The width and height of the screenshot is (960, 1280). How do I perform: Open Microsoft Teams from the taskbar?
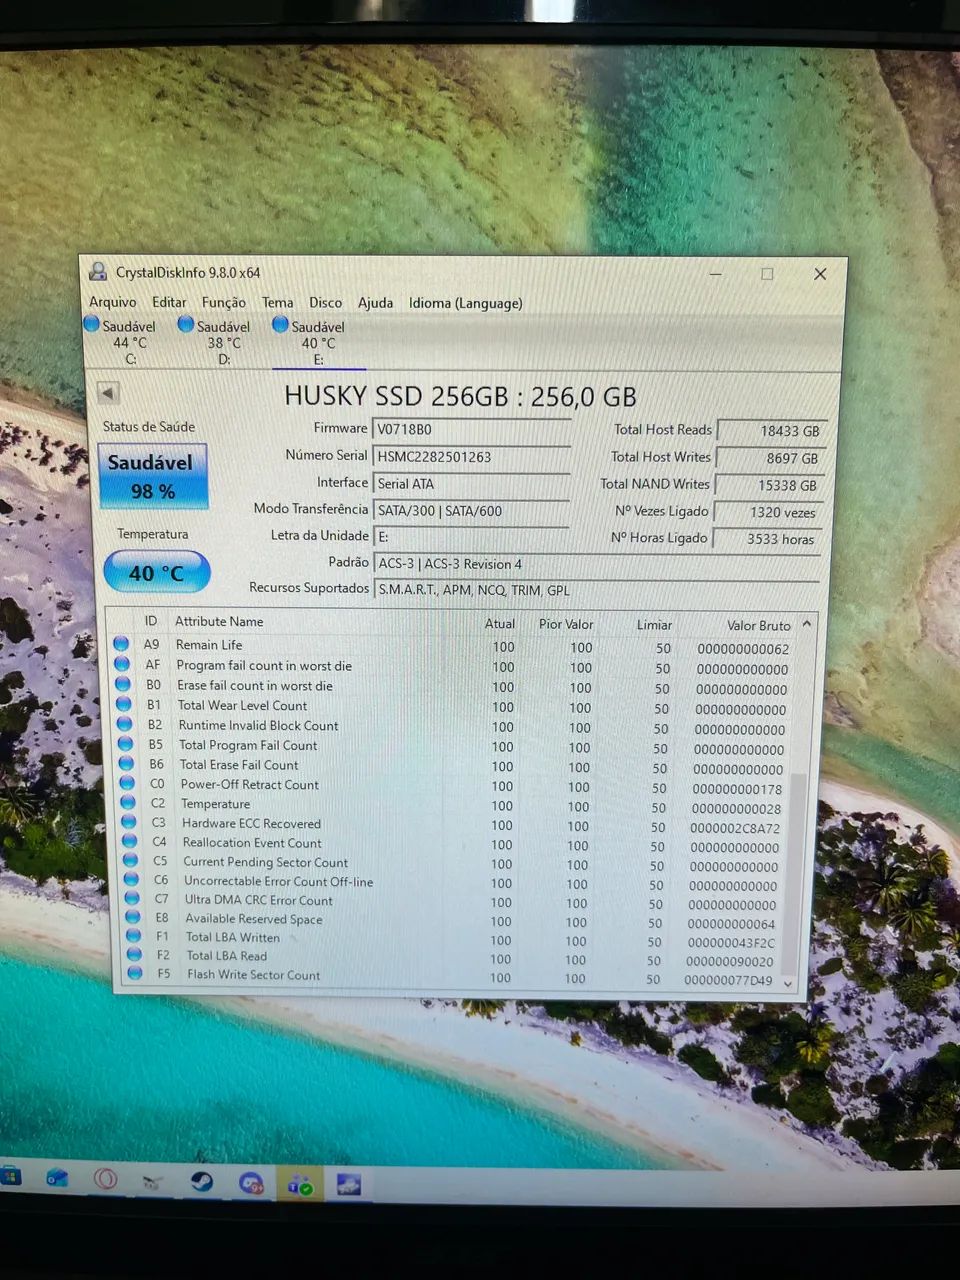coord(300,1185)
